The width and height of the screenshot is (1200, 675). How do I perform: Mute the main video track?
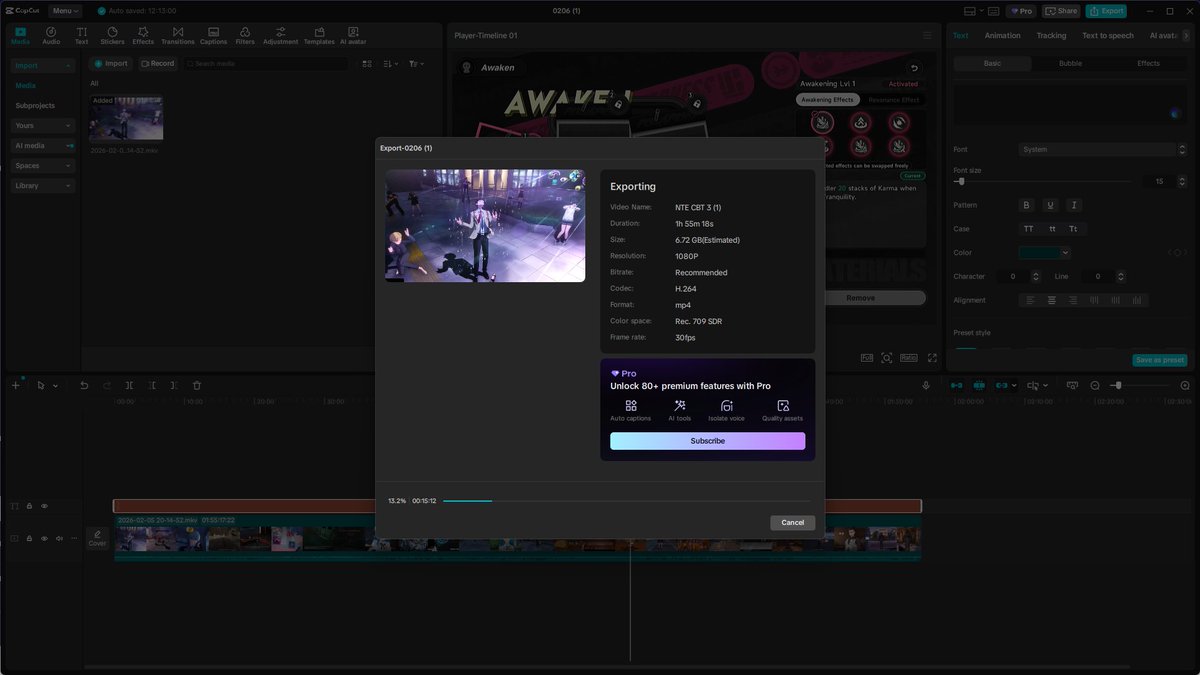coord(59,538)
